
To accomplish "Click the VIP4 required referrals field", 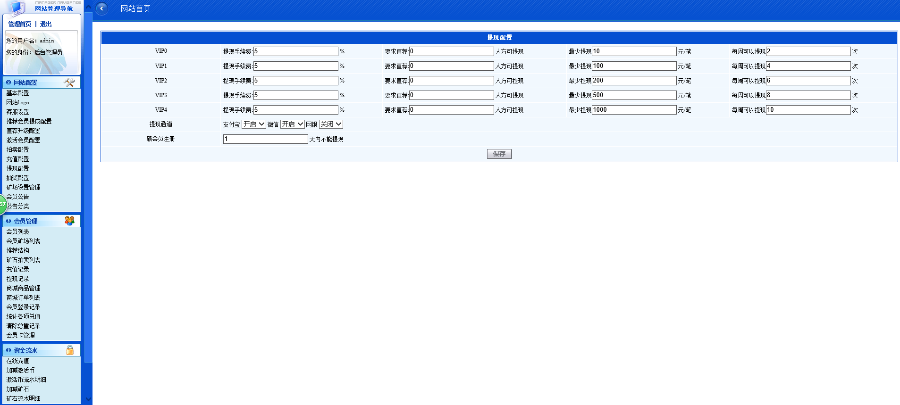I will point(452,110).
